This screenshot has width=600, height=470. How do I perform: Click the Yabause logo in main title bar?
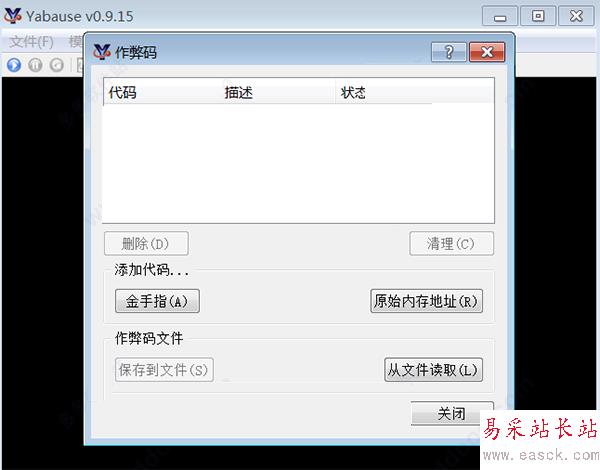coord(13,16)
